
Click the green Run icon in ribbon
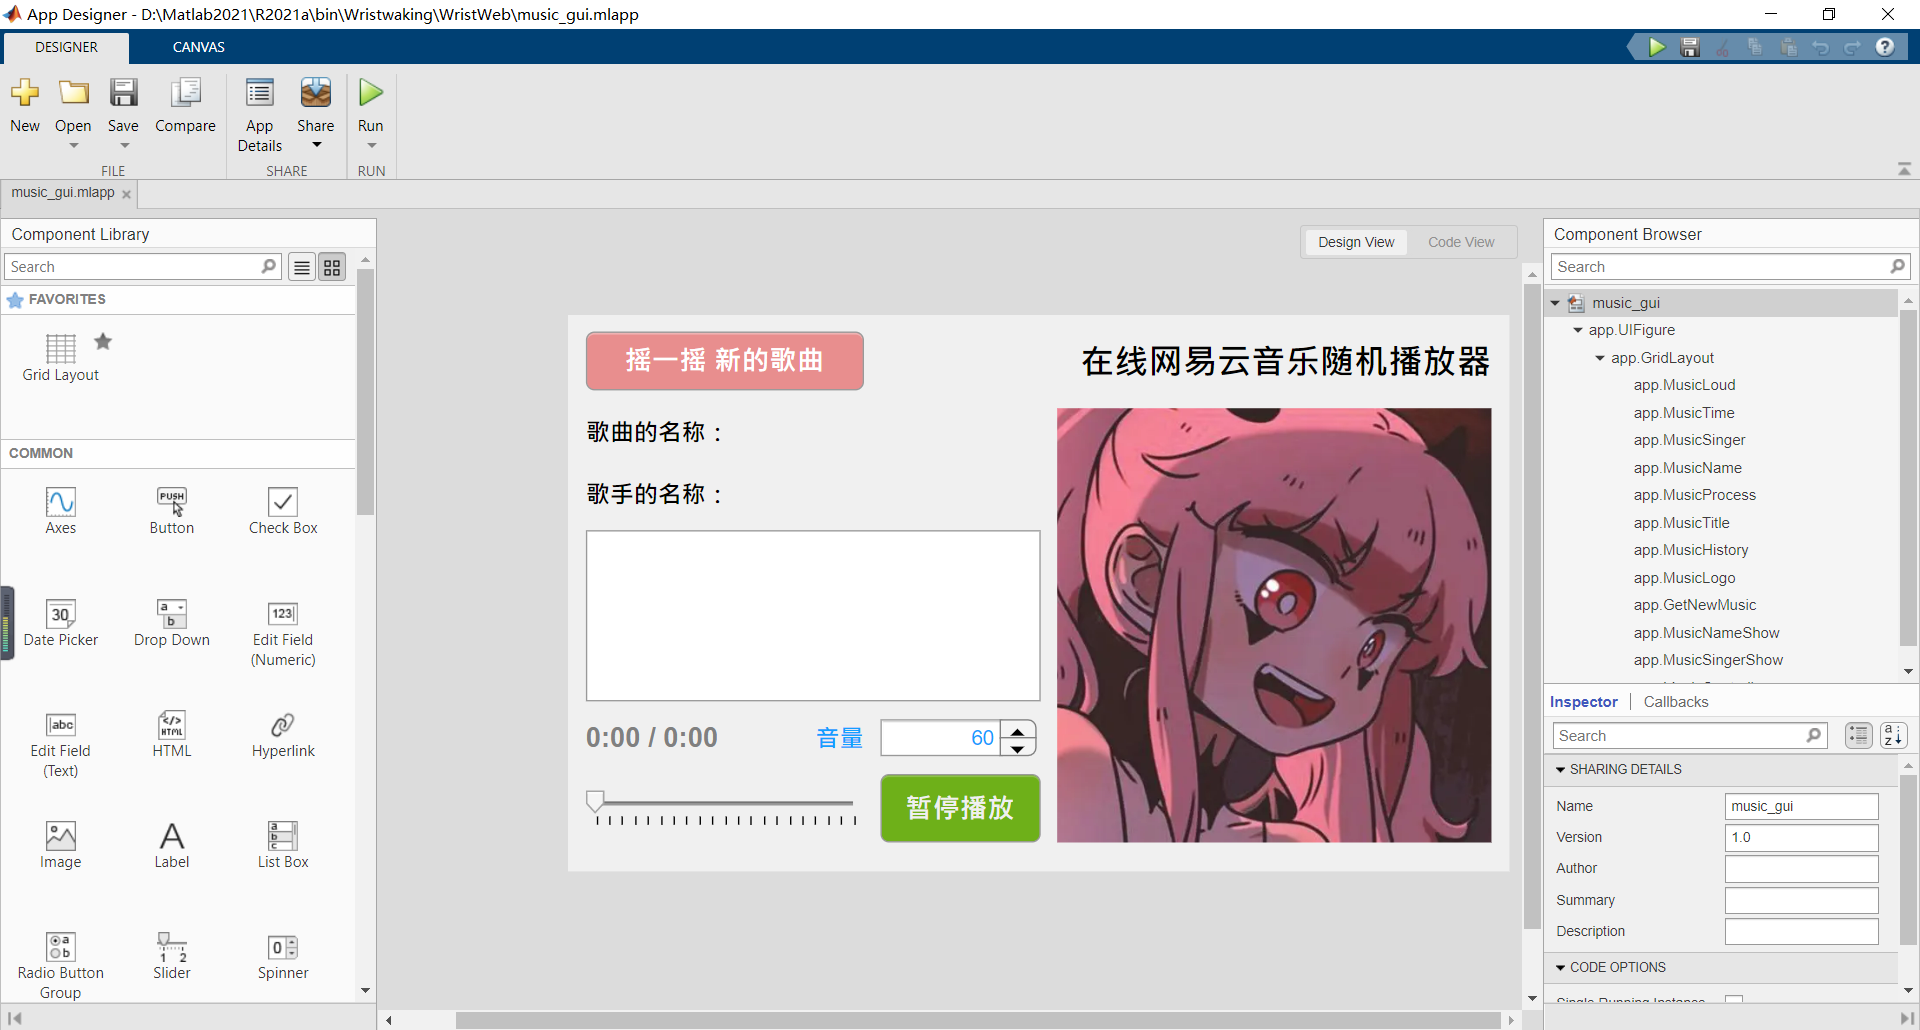click(371, 93)
